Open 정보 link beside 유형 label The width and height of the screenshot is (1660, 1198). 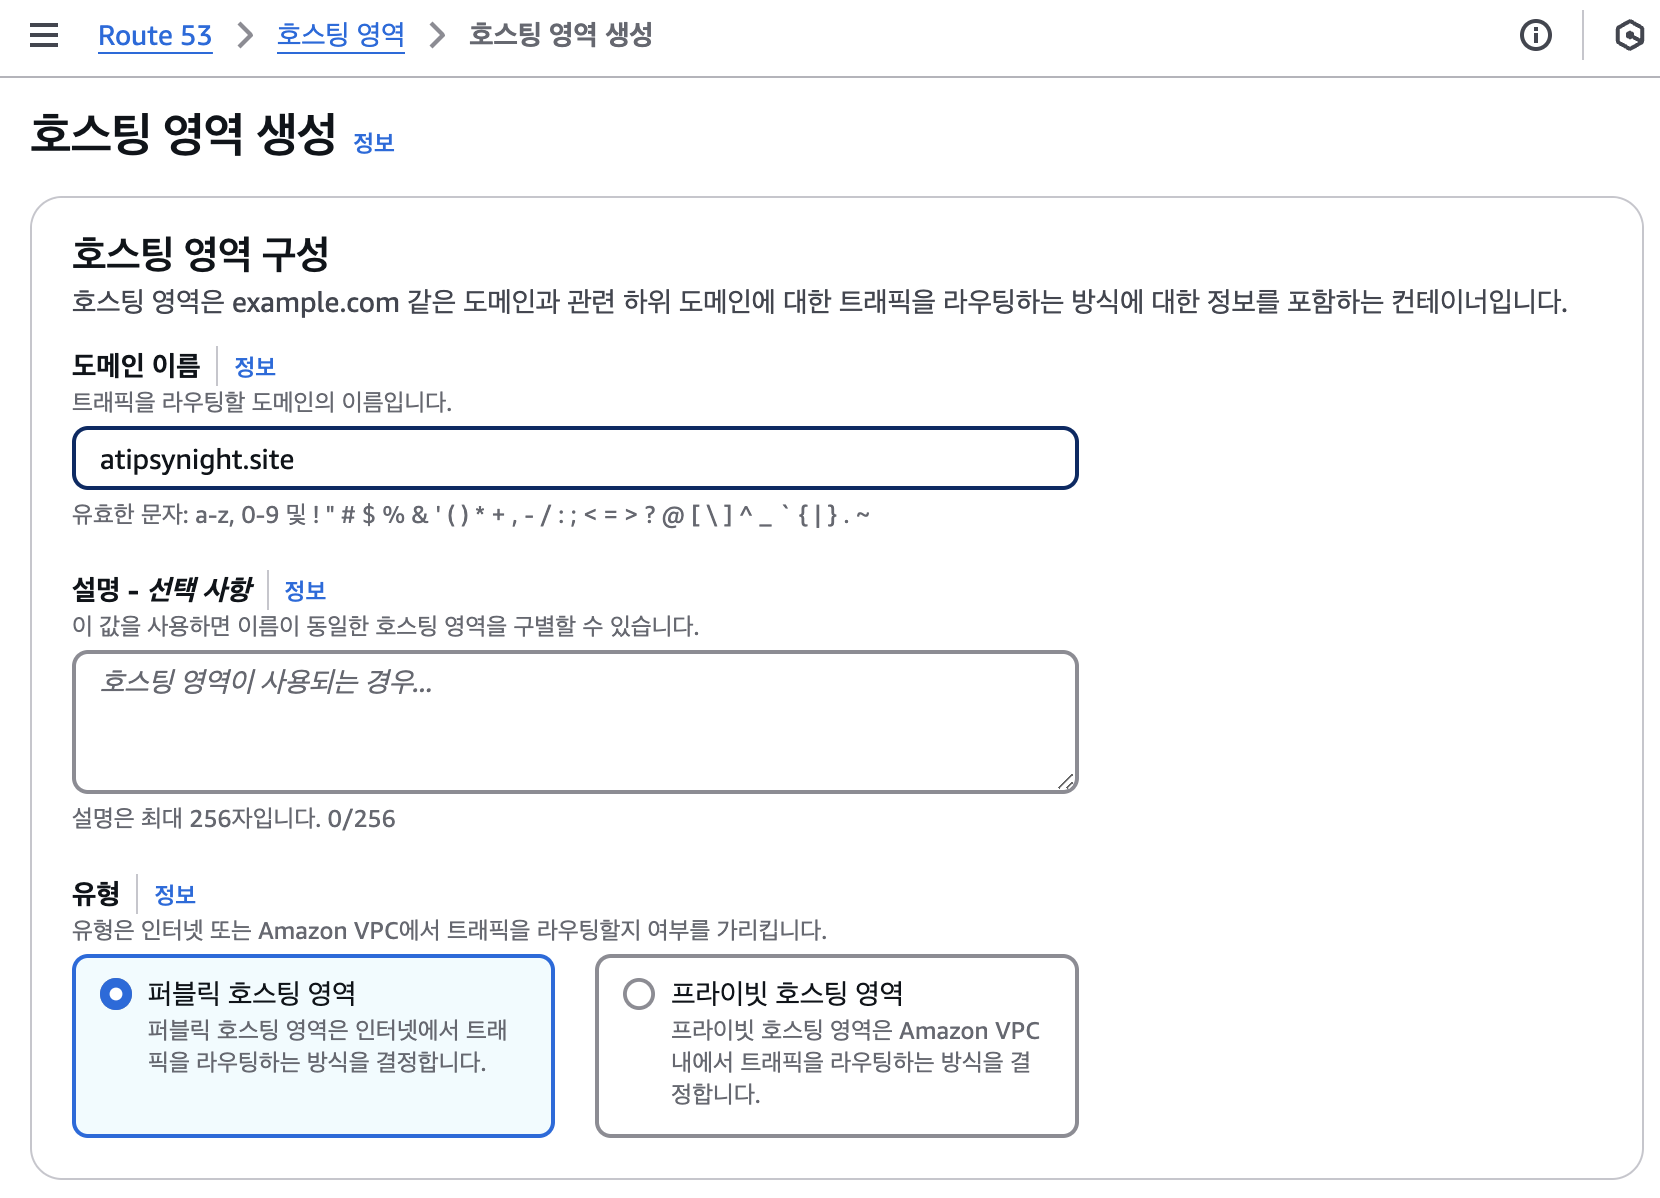(x=174, y=895)
